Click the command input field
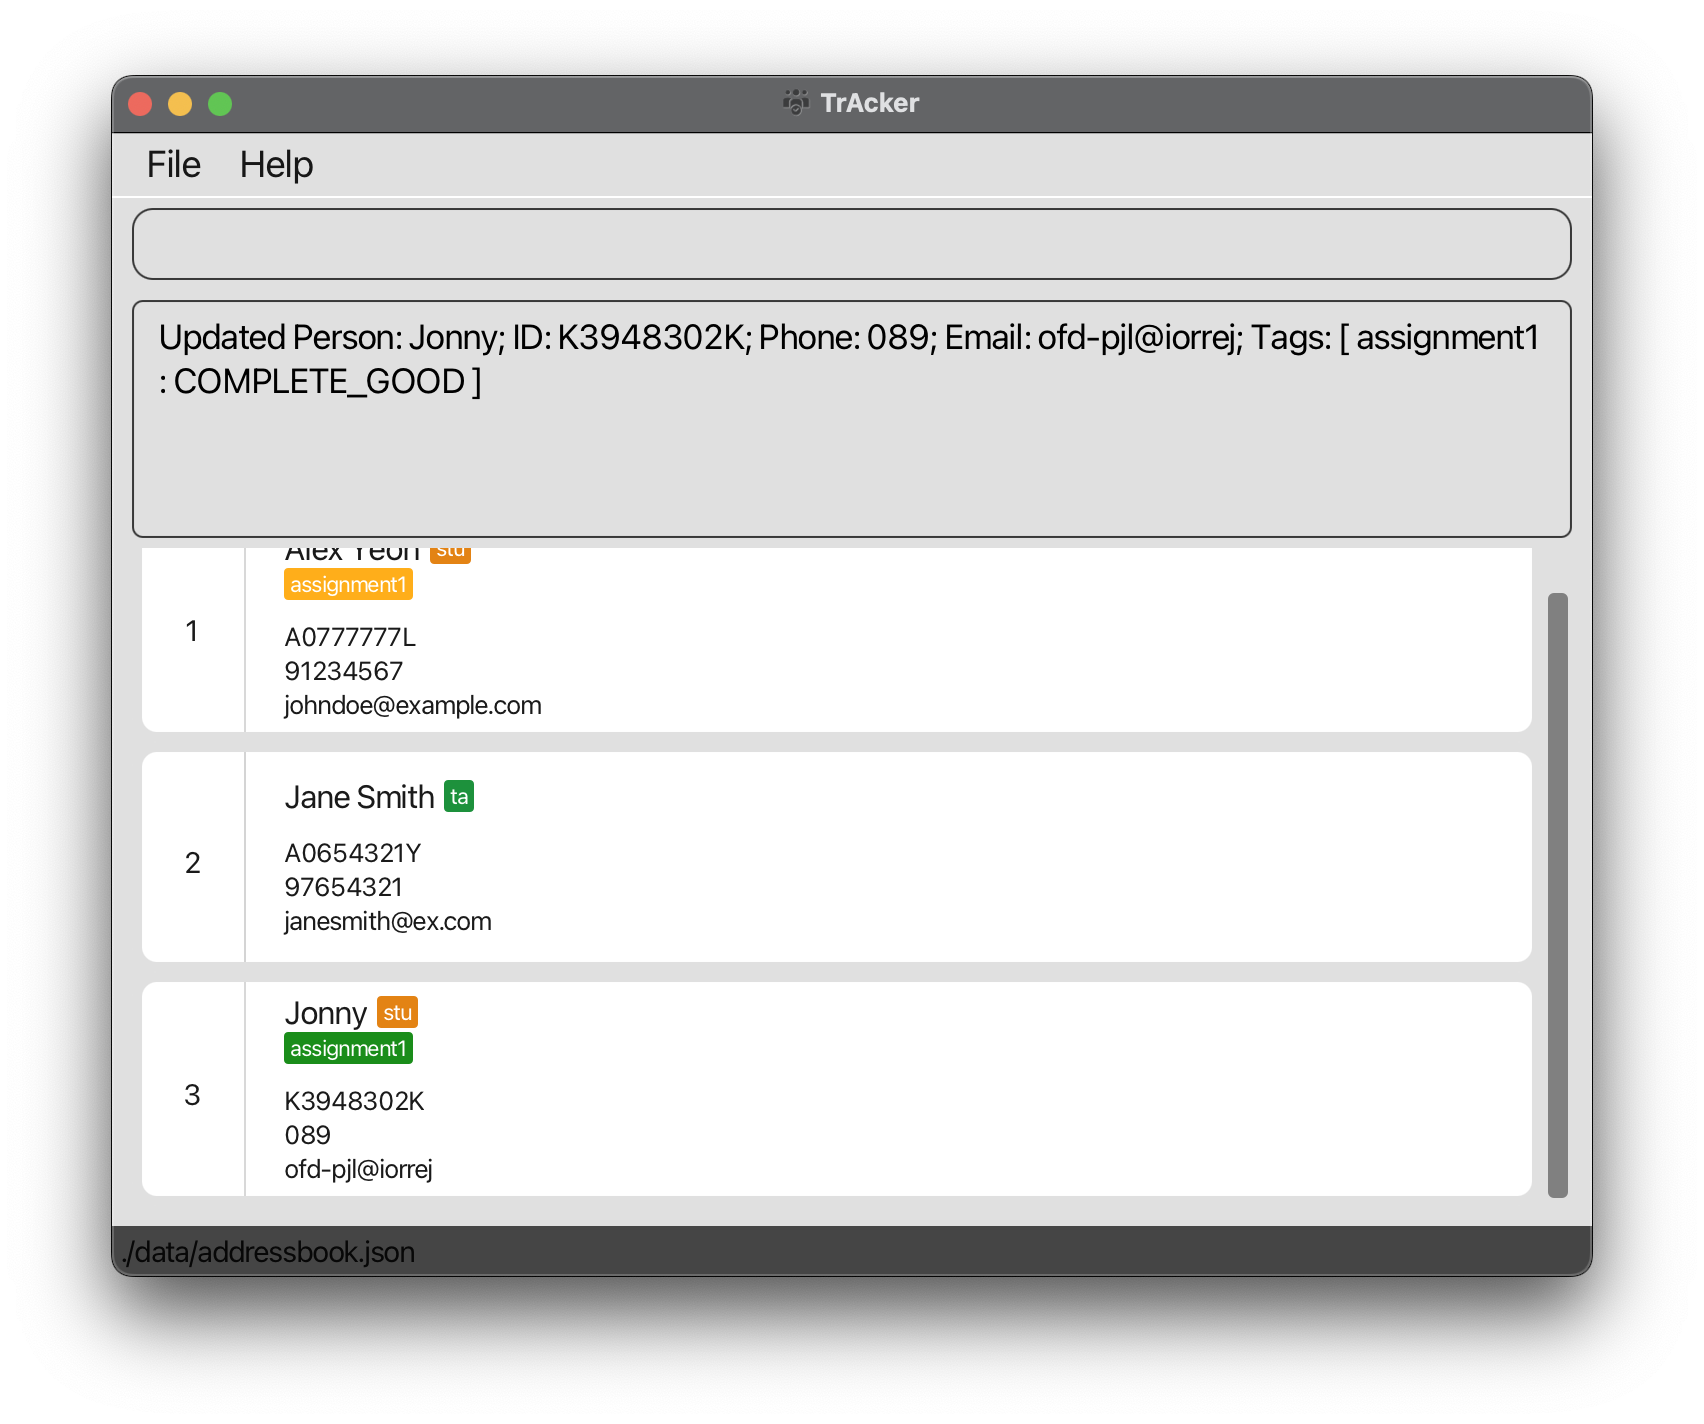Image resolution: width=1704 pixels, height=1424 pixels. click(x=851, y=244)
